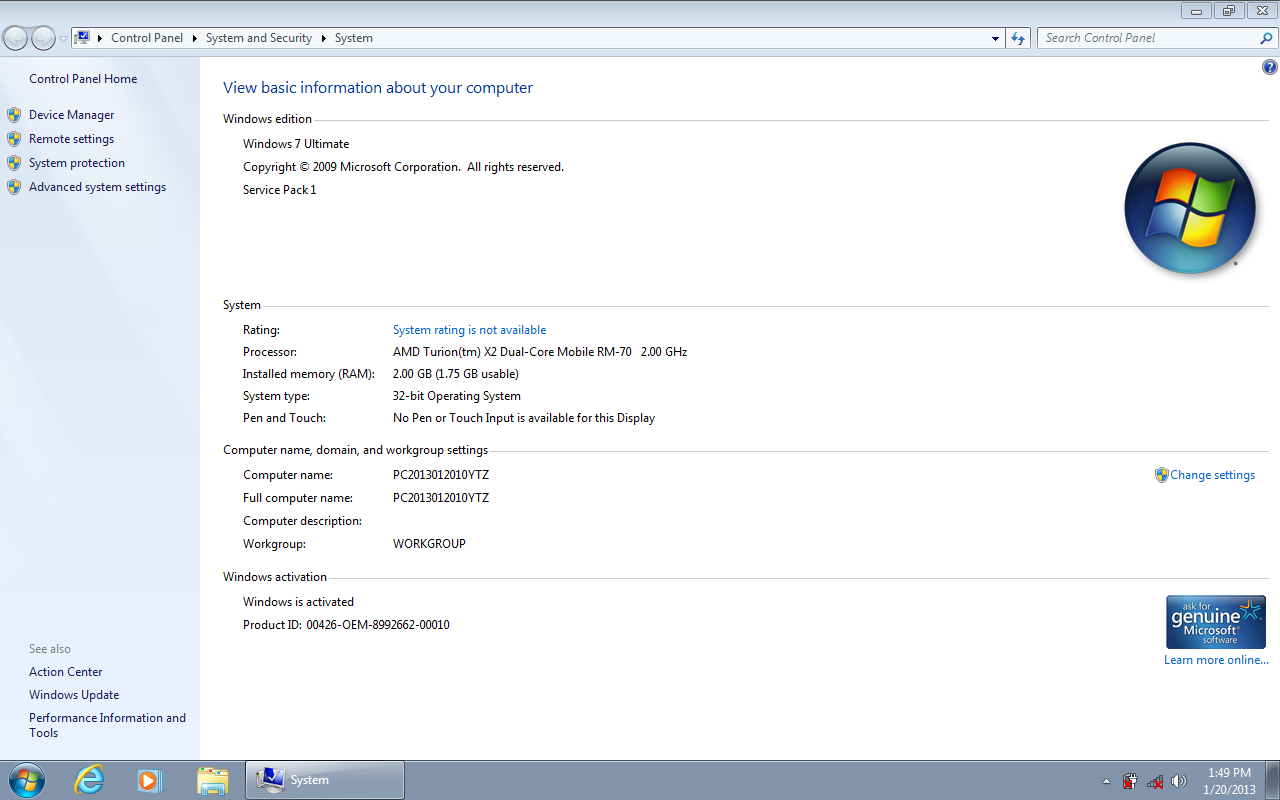Click the Refresh button in address bar

(1018, 38)
